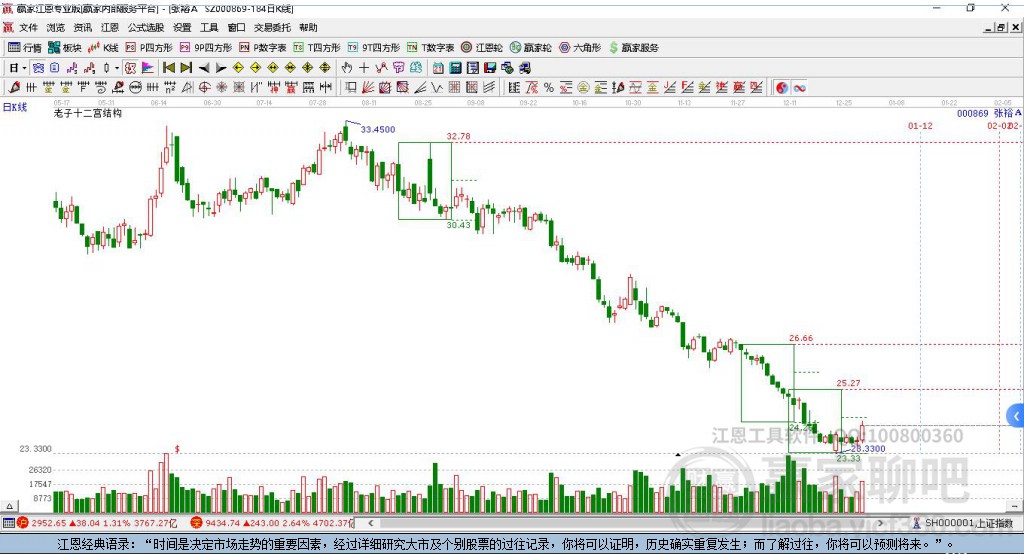Click the 32.78 resistance level label

(458, 136)
